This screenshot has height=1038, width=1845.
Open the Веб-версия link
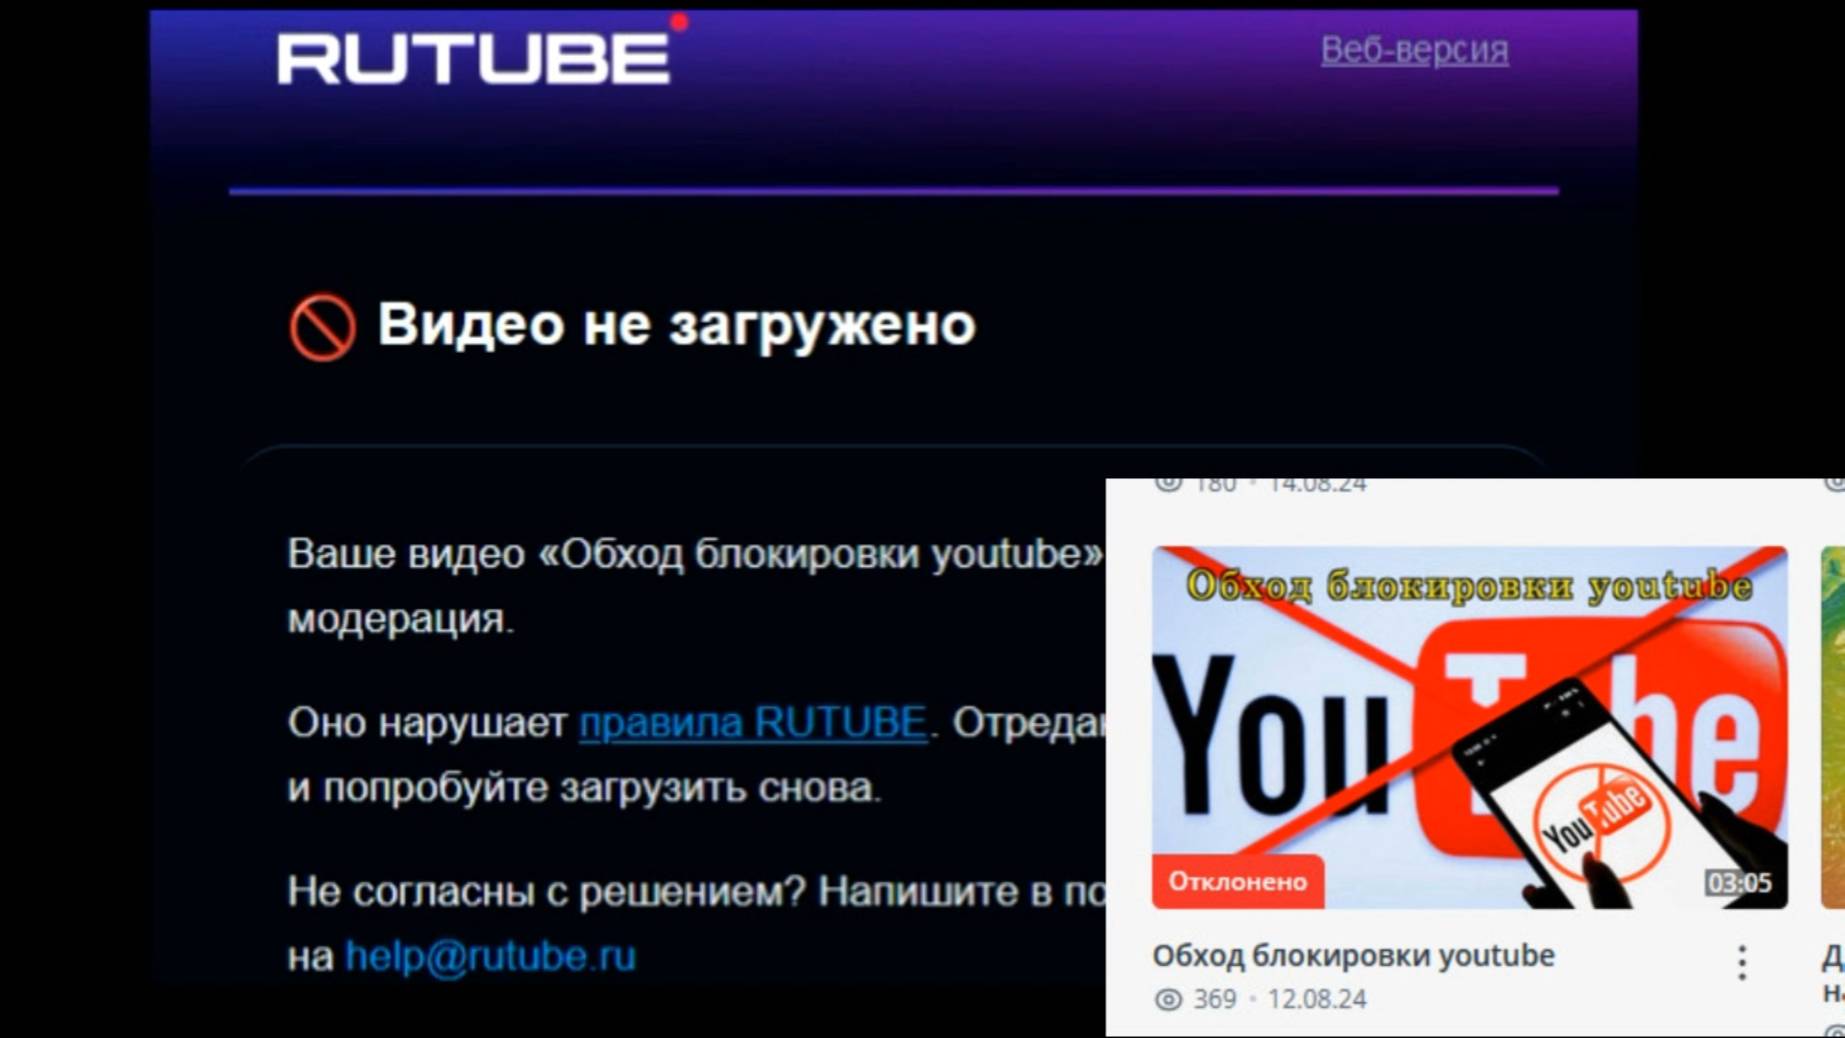(x=1414, y=50)
